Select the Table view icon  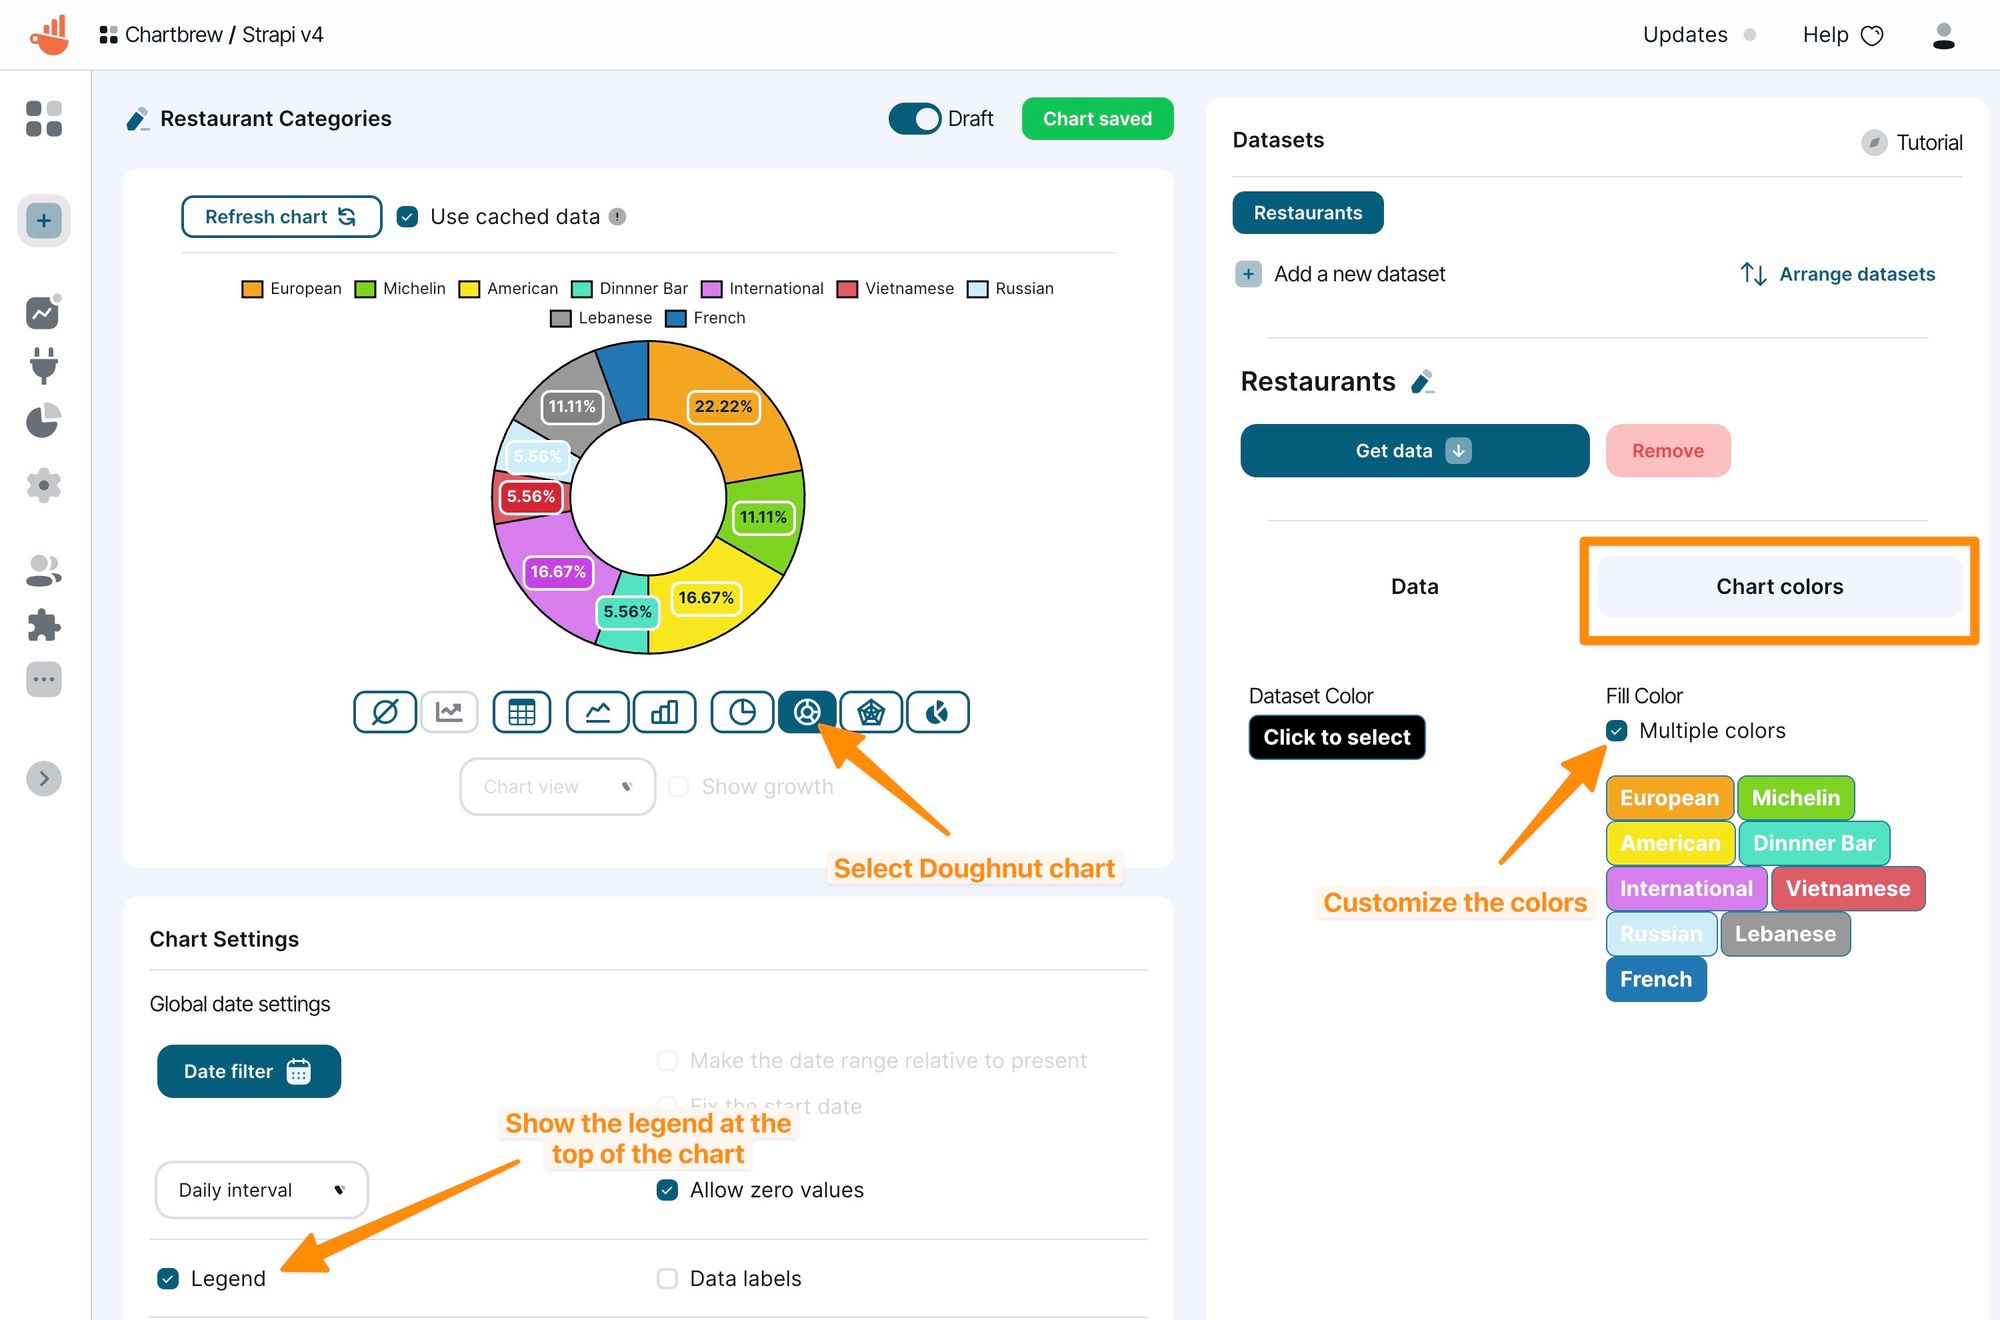point(521,712)
